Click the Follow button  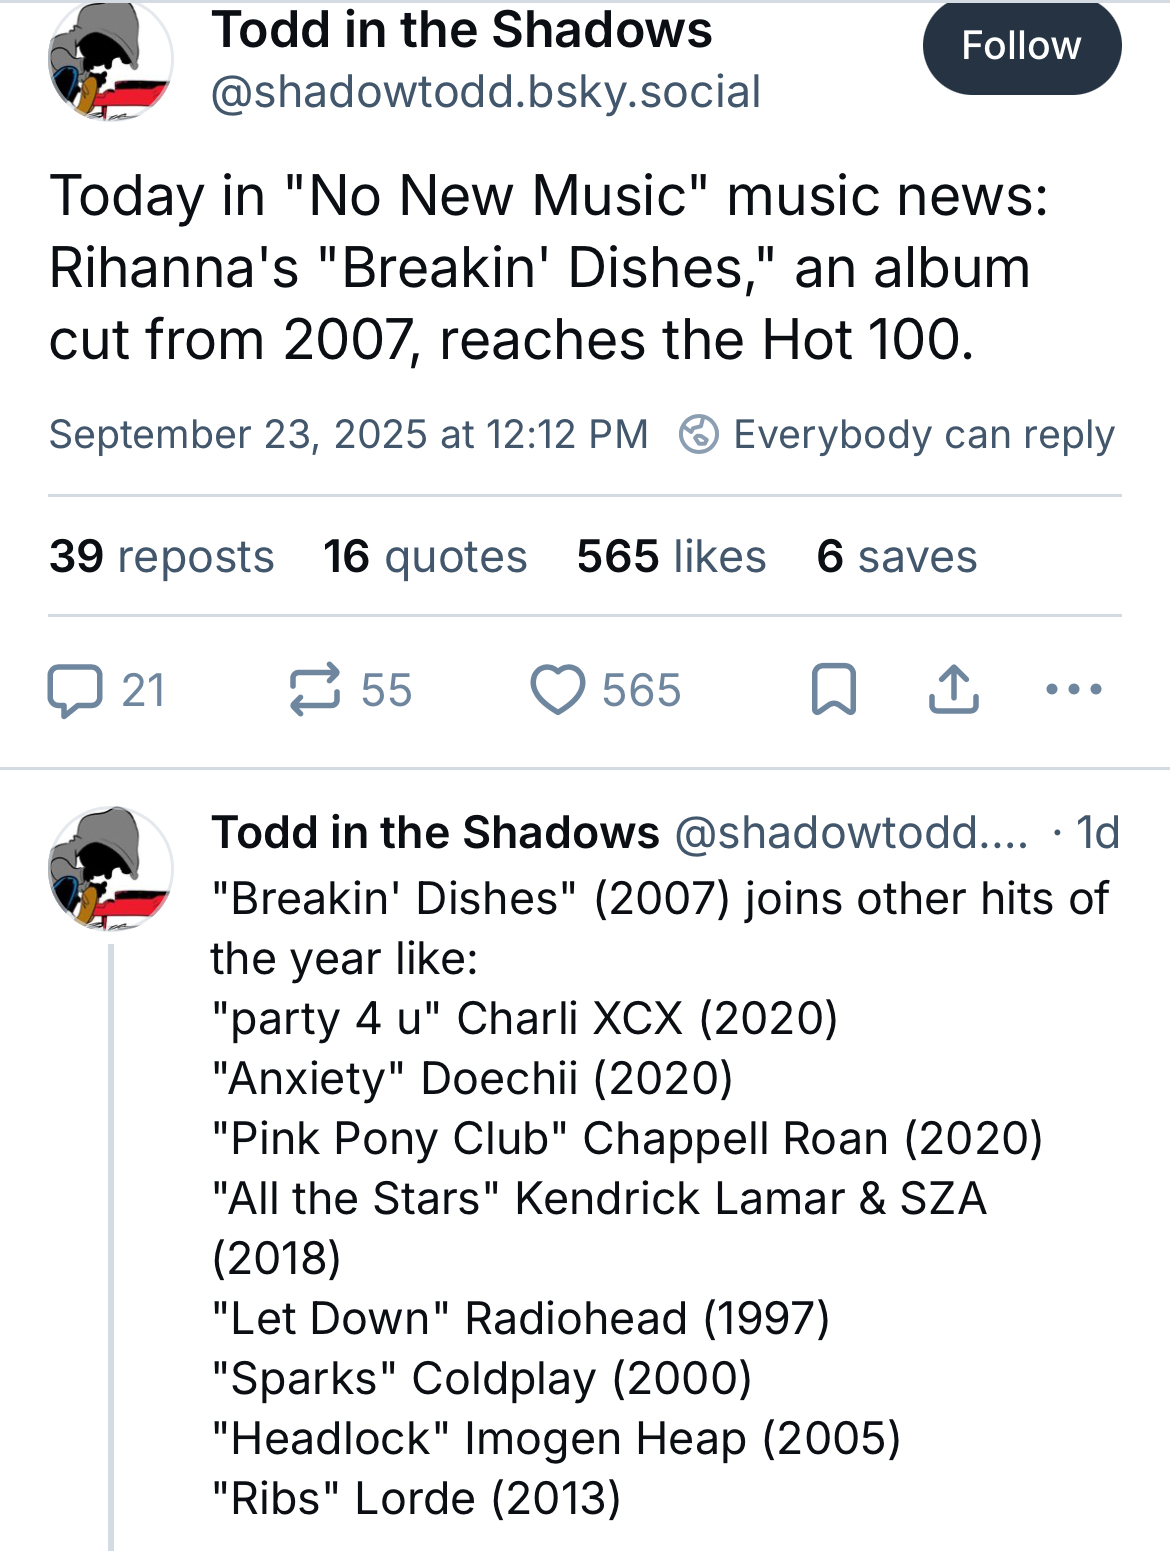pos(1021,46)
